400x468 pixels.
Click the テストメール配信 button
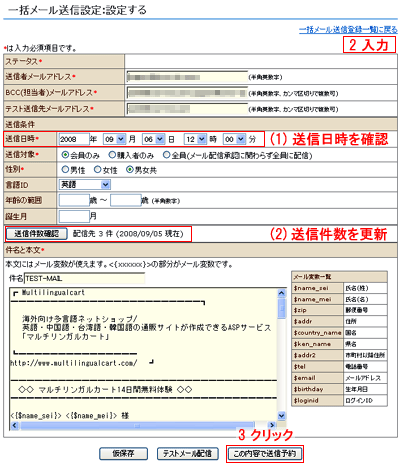[x=188, y=454]
